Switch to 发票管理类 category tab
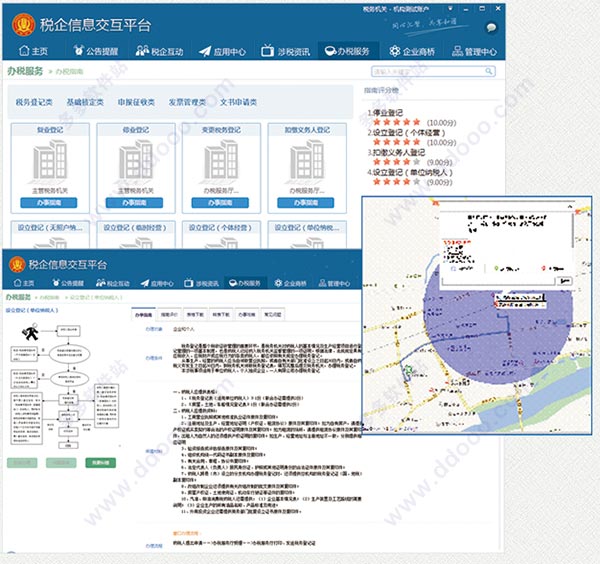The width and height of the screenshot is (600, 564). [x=187, y=102]
